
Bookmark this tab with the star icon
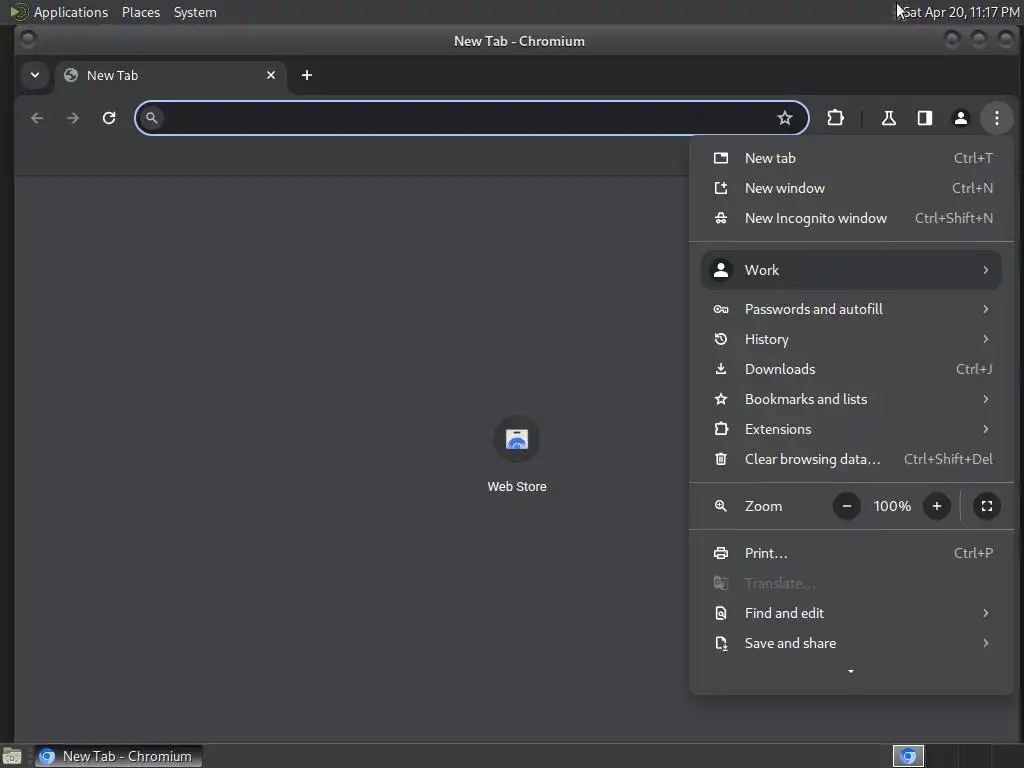(784, 118)
